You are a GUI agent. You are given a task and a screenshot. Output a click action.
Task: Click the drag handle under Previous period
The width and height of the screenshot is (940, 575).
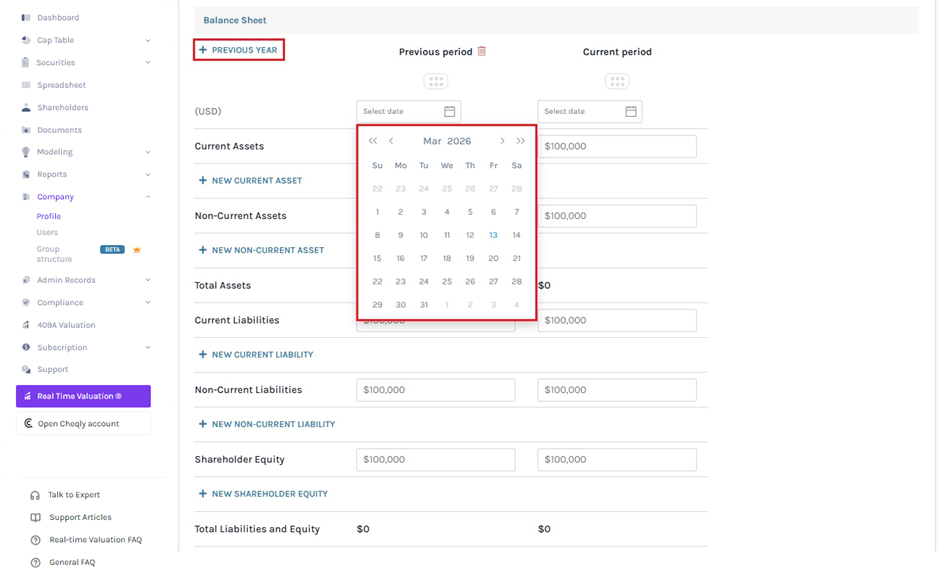point(436,81)
